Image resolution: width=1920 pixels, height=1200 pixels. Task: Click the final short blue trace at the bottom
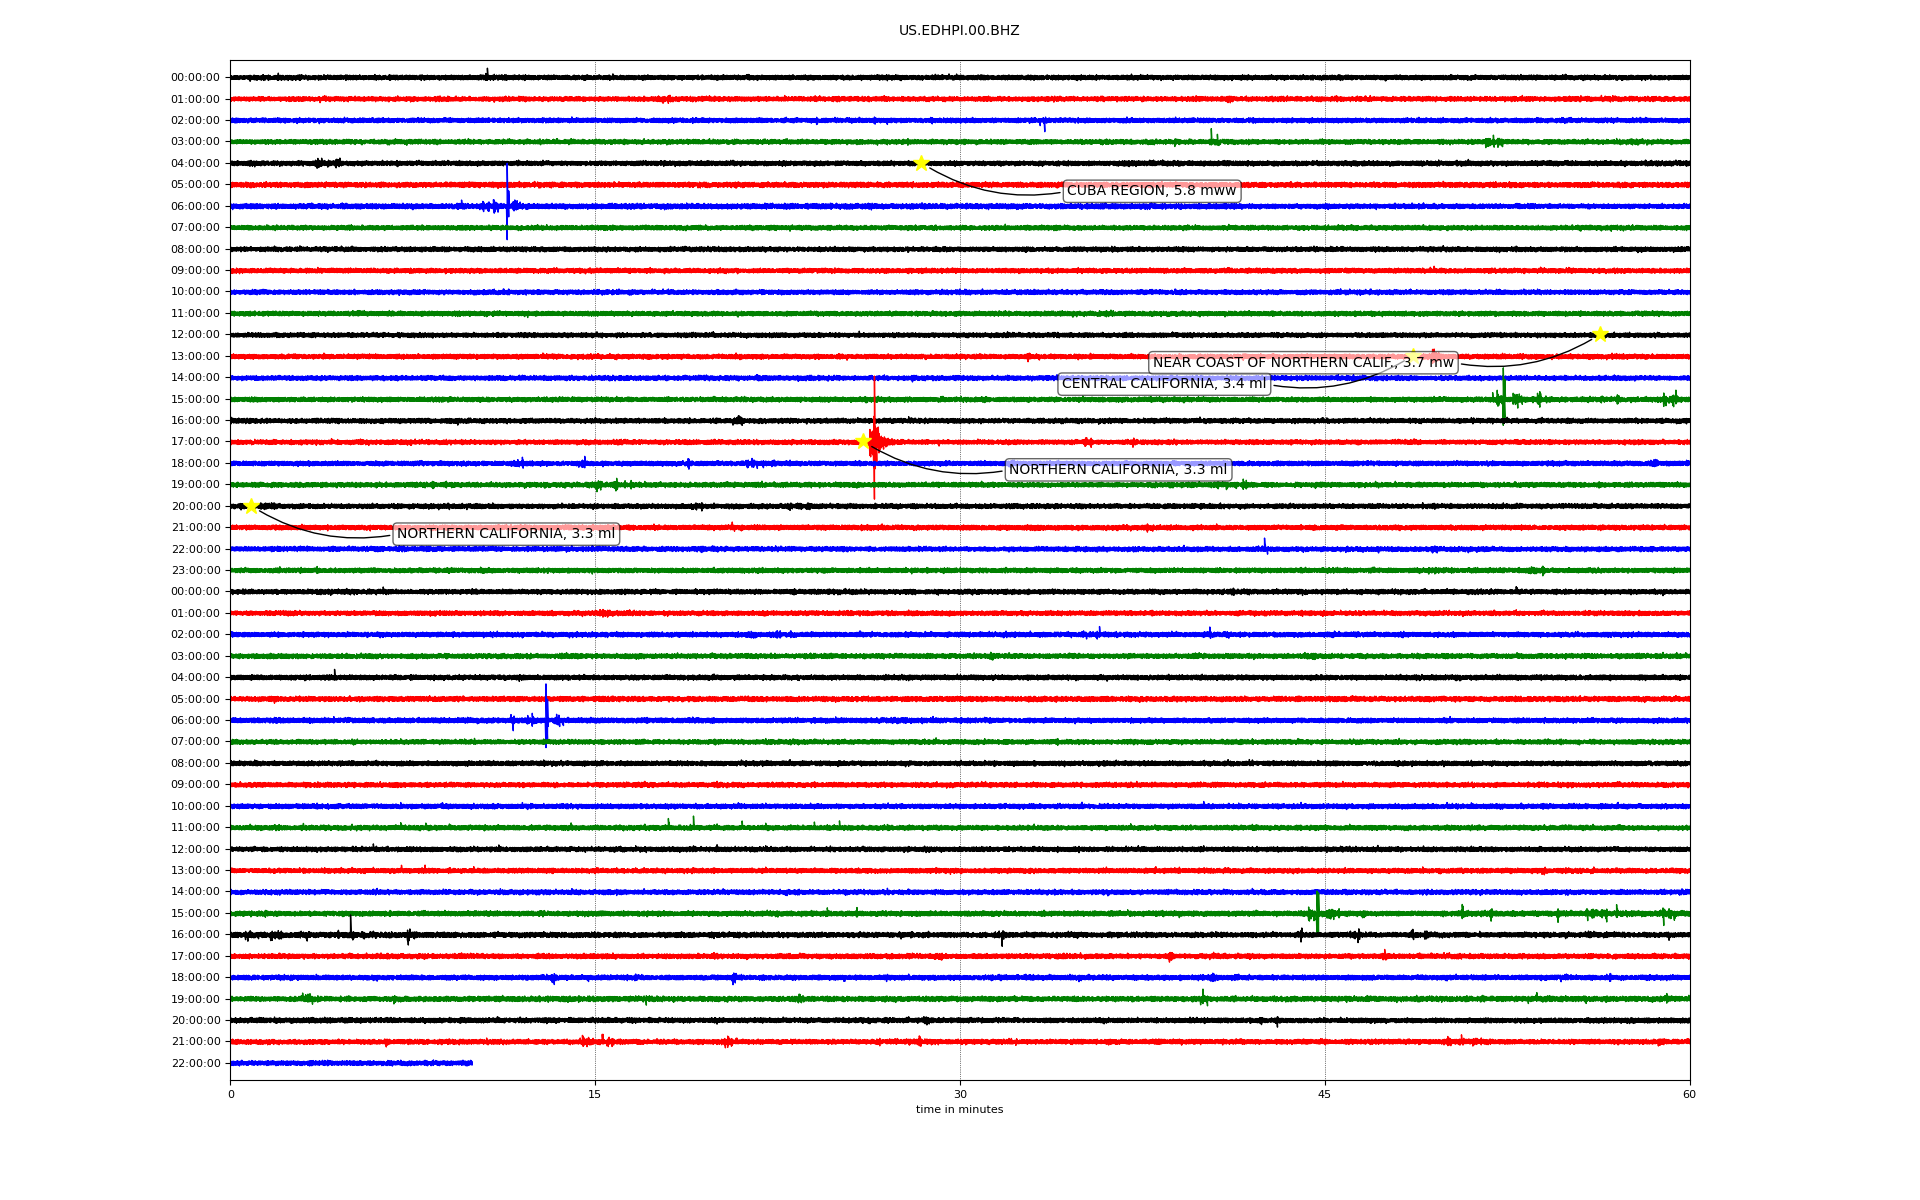coord(350,1063)
